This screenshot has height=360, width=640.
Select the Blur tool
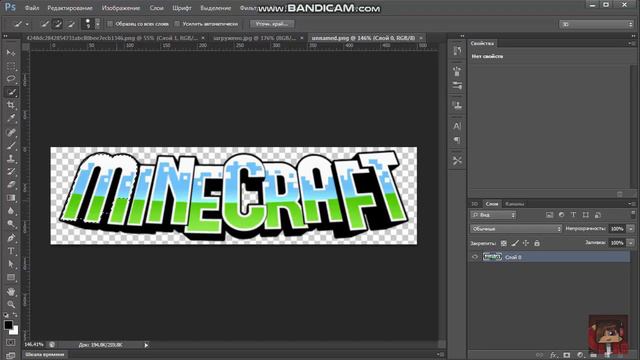click(11, 211)
